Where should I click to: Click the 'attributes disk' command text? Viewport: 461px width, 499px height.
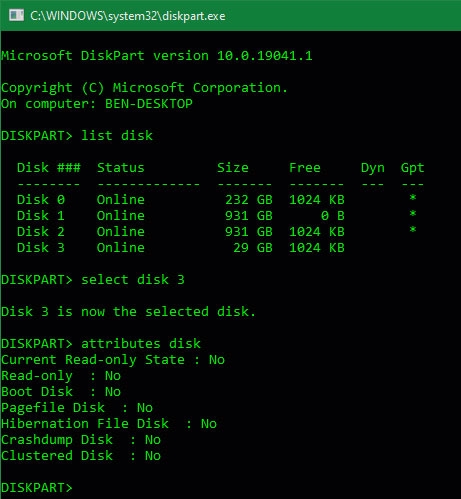(141, 344)
